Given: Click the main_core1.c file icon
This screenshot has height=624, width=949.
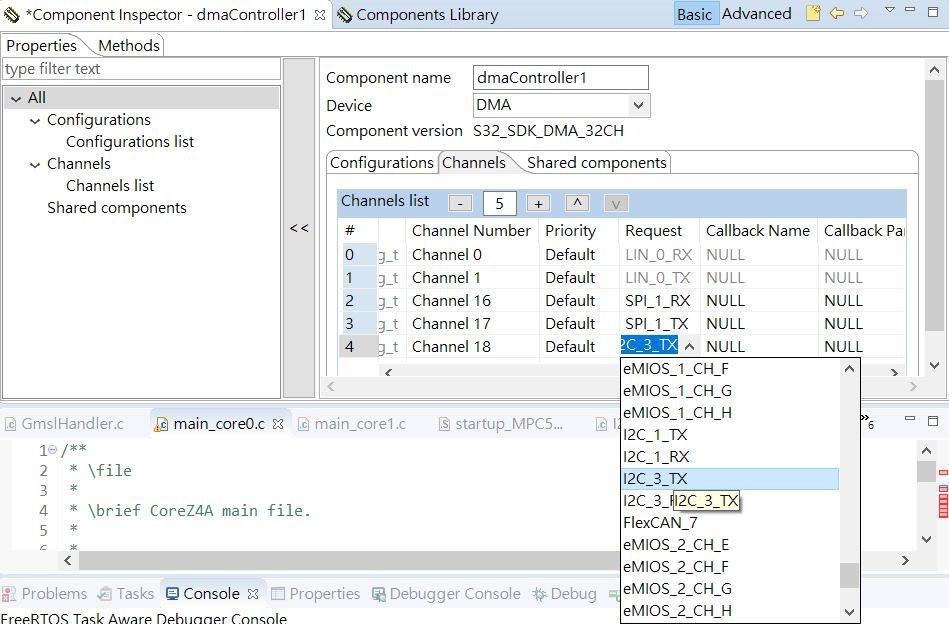Looking at the screenshot, I should click(x=303, y=424).
